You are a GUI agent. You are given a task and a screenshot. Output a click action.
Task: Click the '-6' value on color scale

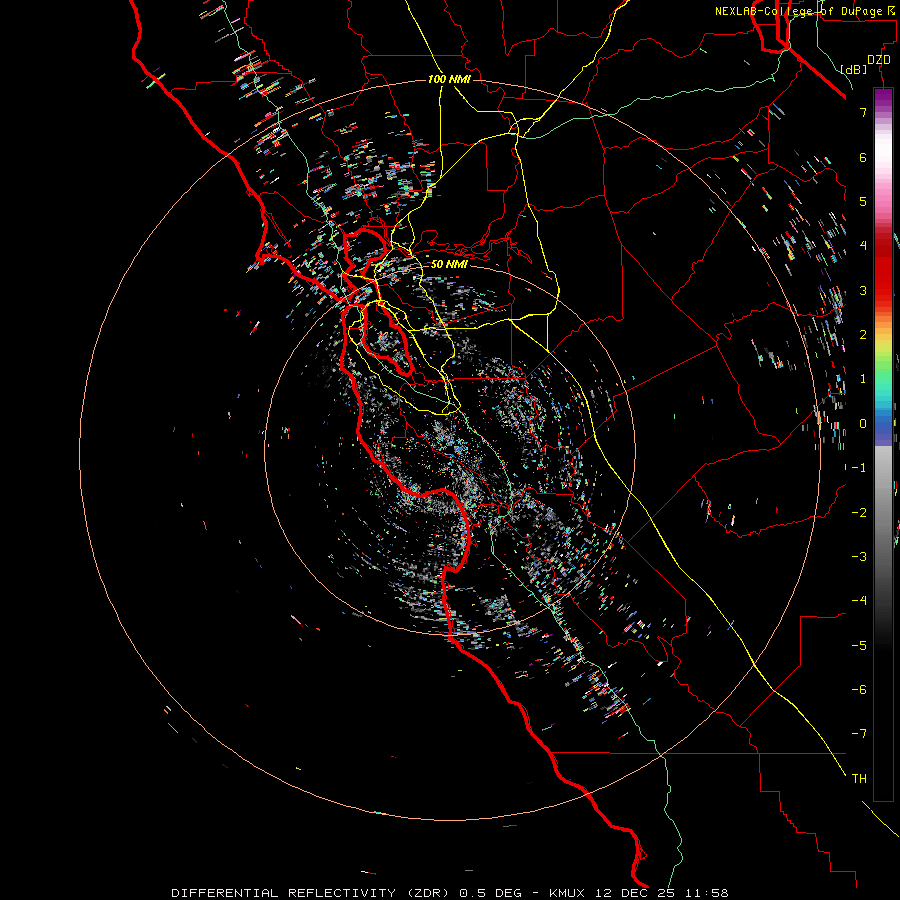[x=859, y=690]
